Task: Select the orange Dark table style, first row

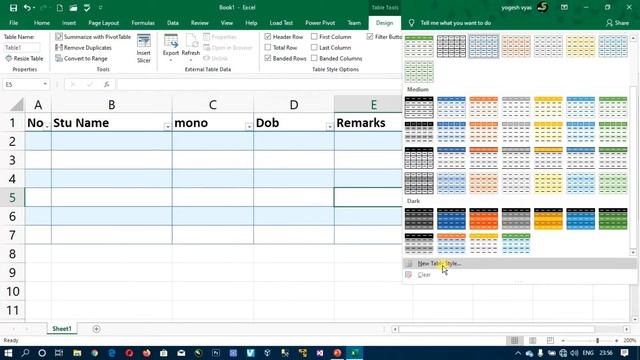Action: click(x=483, y=219)
